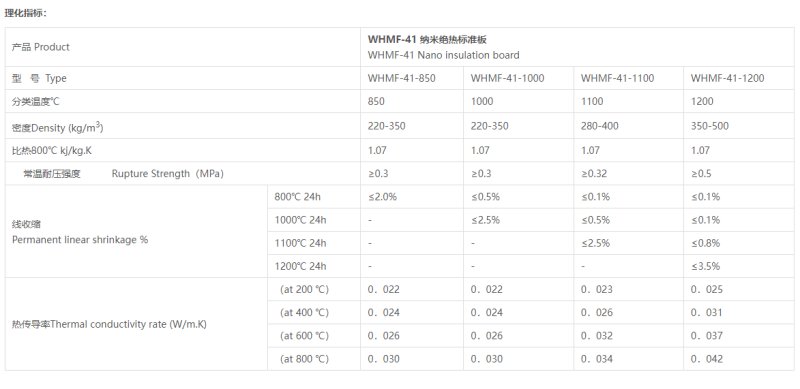Click the 800℃ 24h shrinkage condition cell
This screenshot has height=389, width=800.
(314, 197)
